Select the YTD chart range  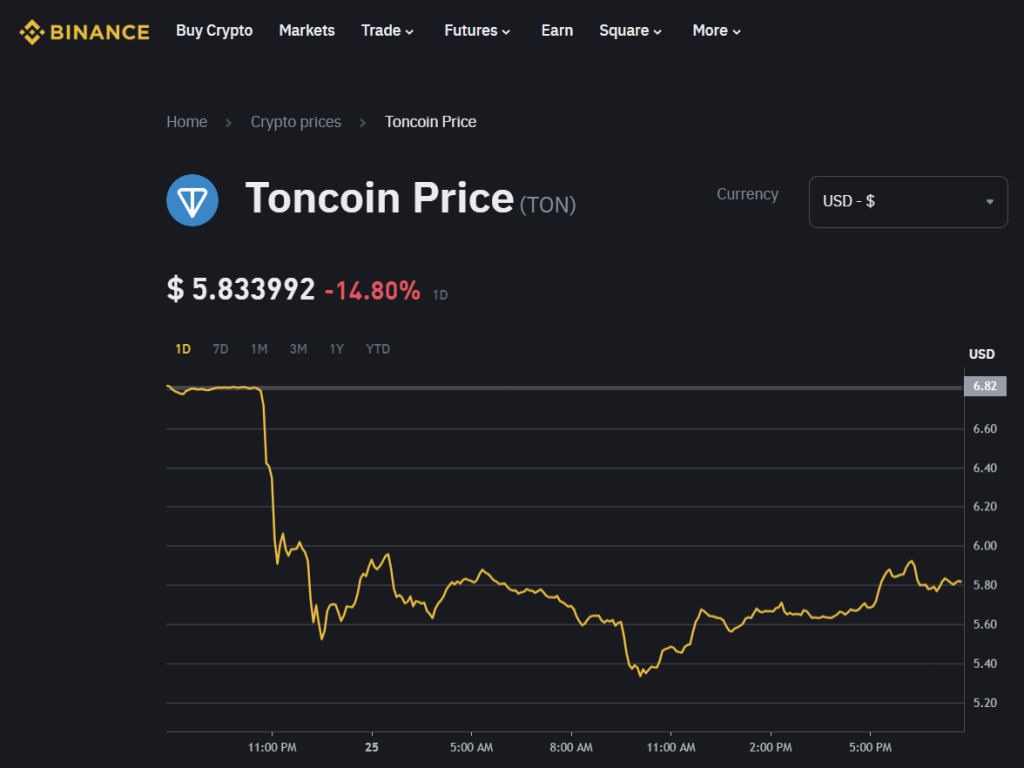[378, 349]
